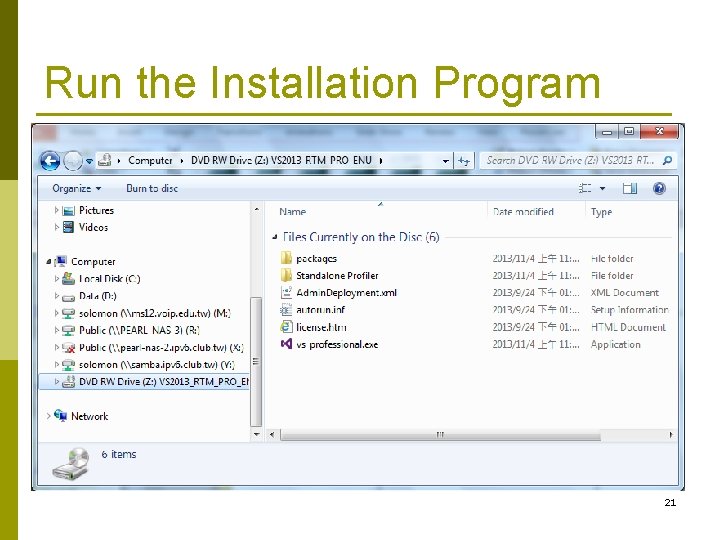Select the disconnected Public (X:) drive

(x=161, y=348)
